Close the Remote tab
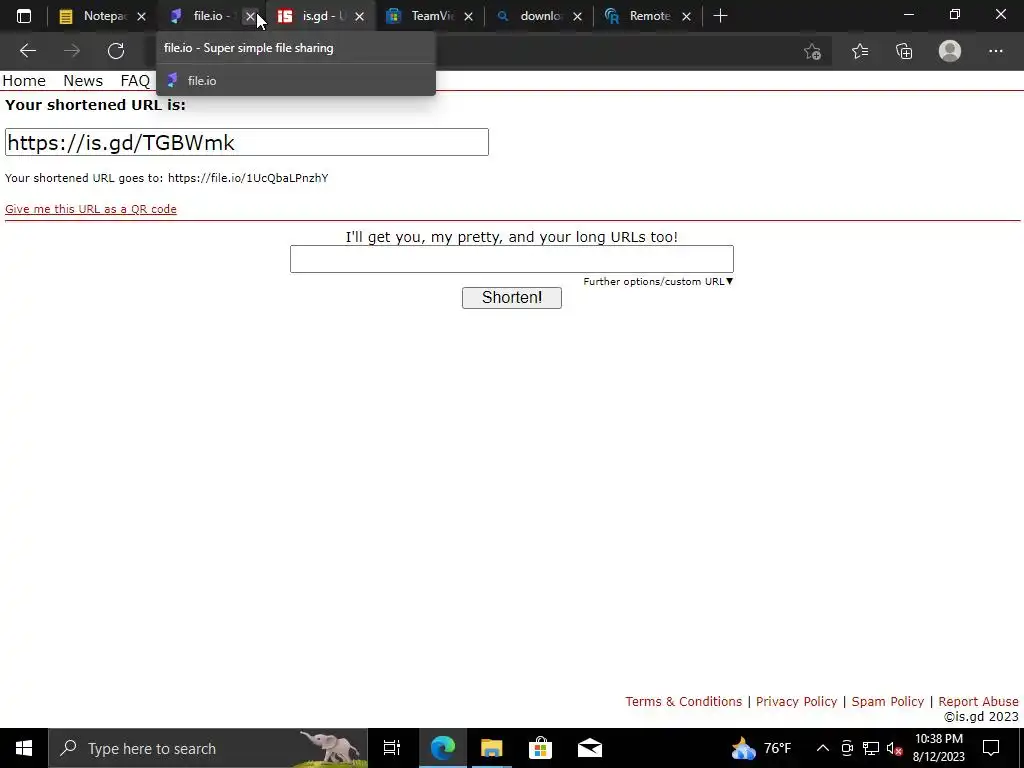 686,16
